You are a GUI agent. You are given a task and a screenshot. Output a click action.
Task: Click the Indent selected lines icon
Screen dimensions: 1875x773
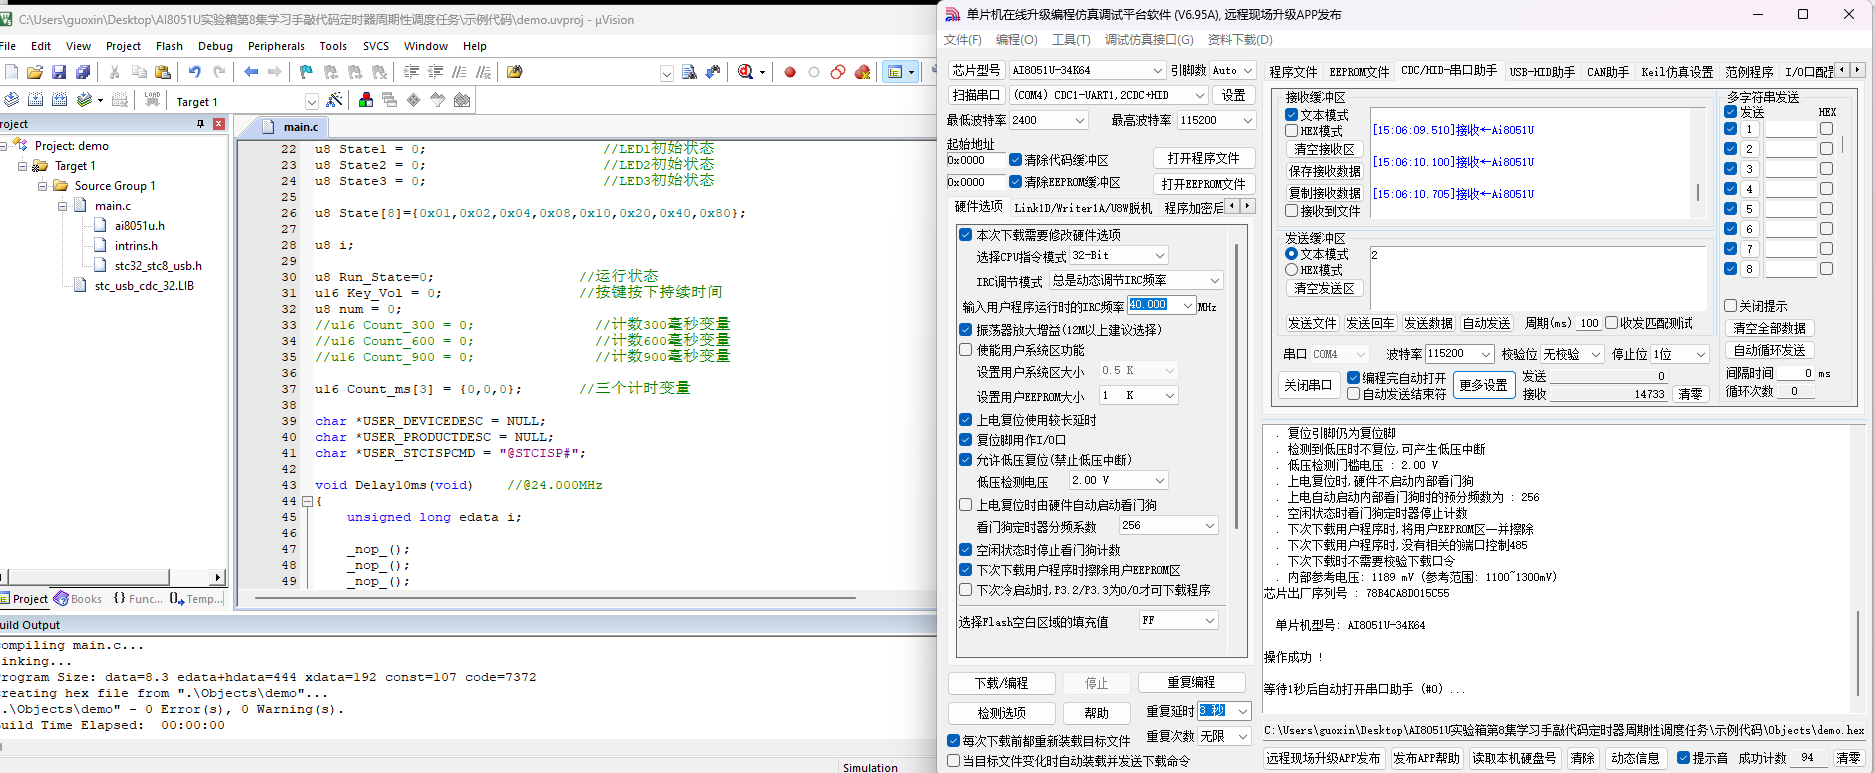coord(411,72)
